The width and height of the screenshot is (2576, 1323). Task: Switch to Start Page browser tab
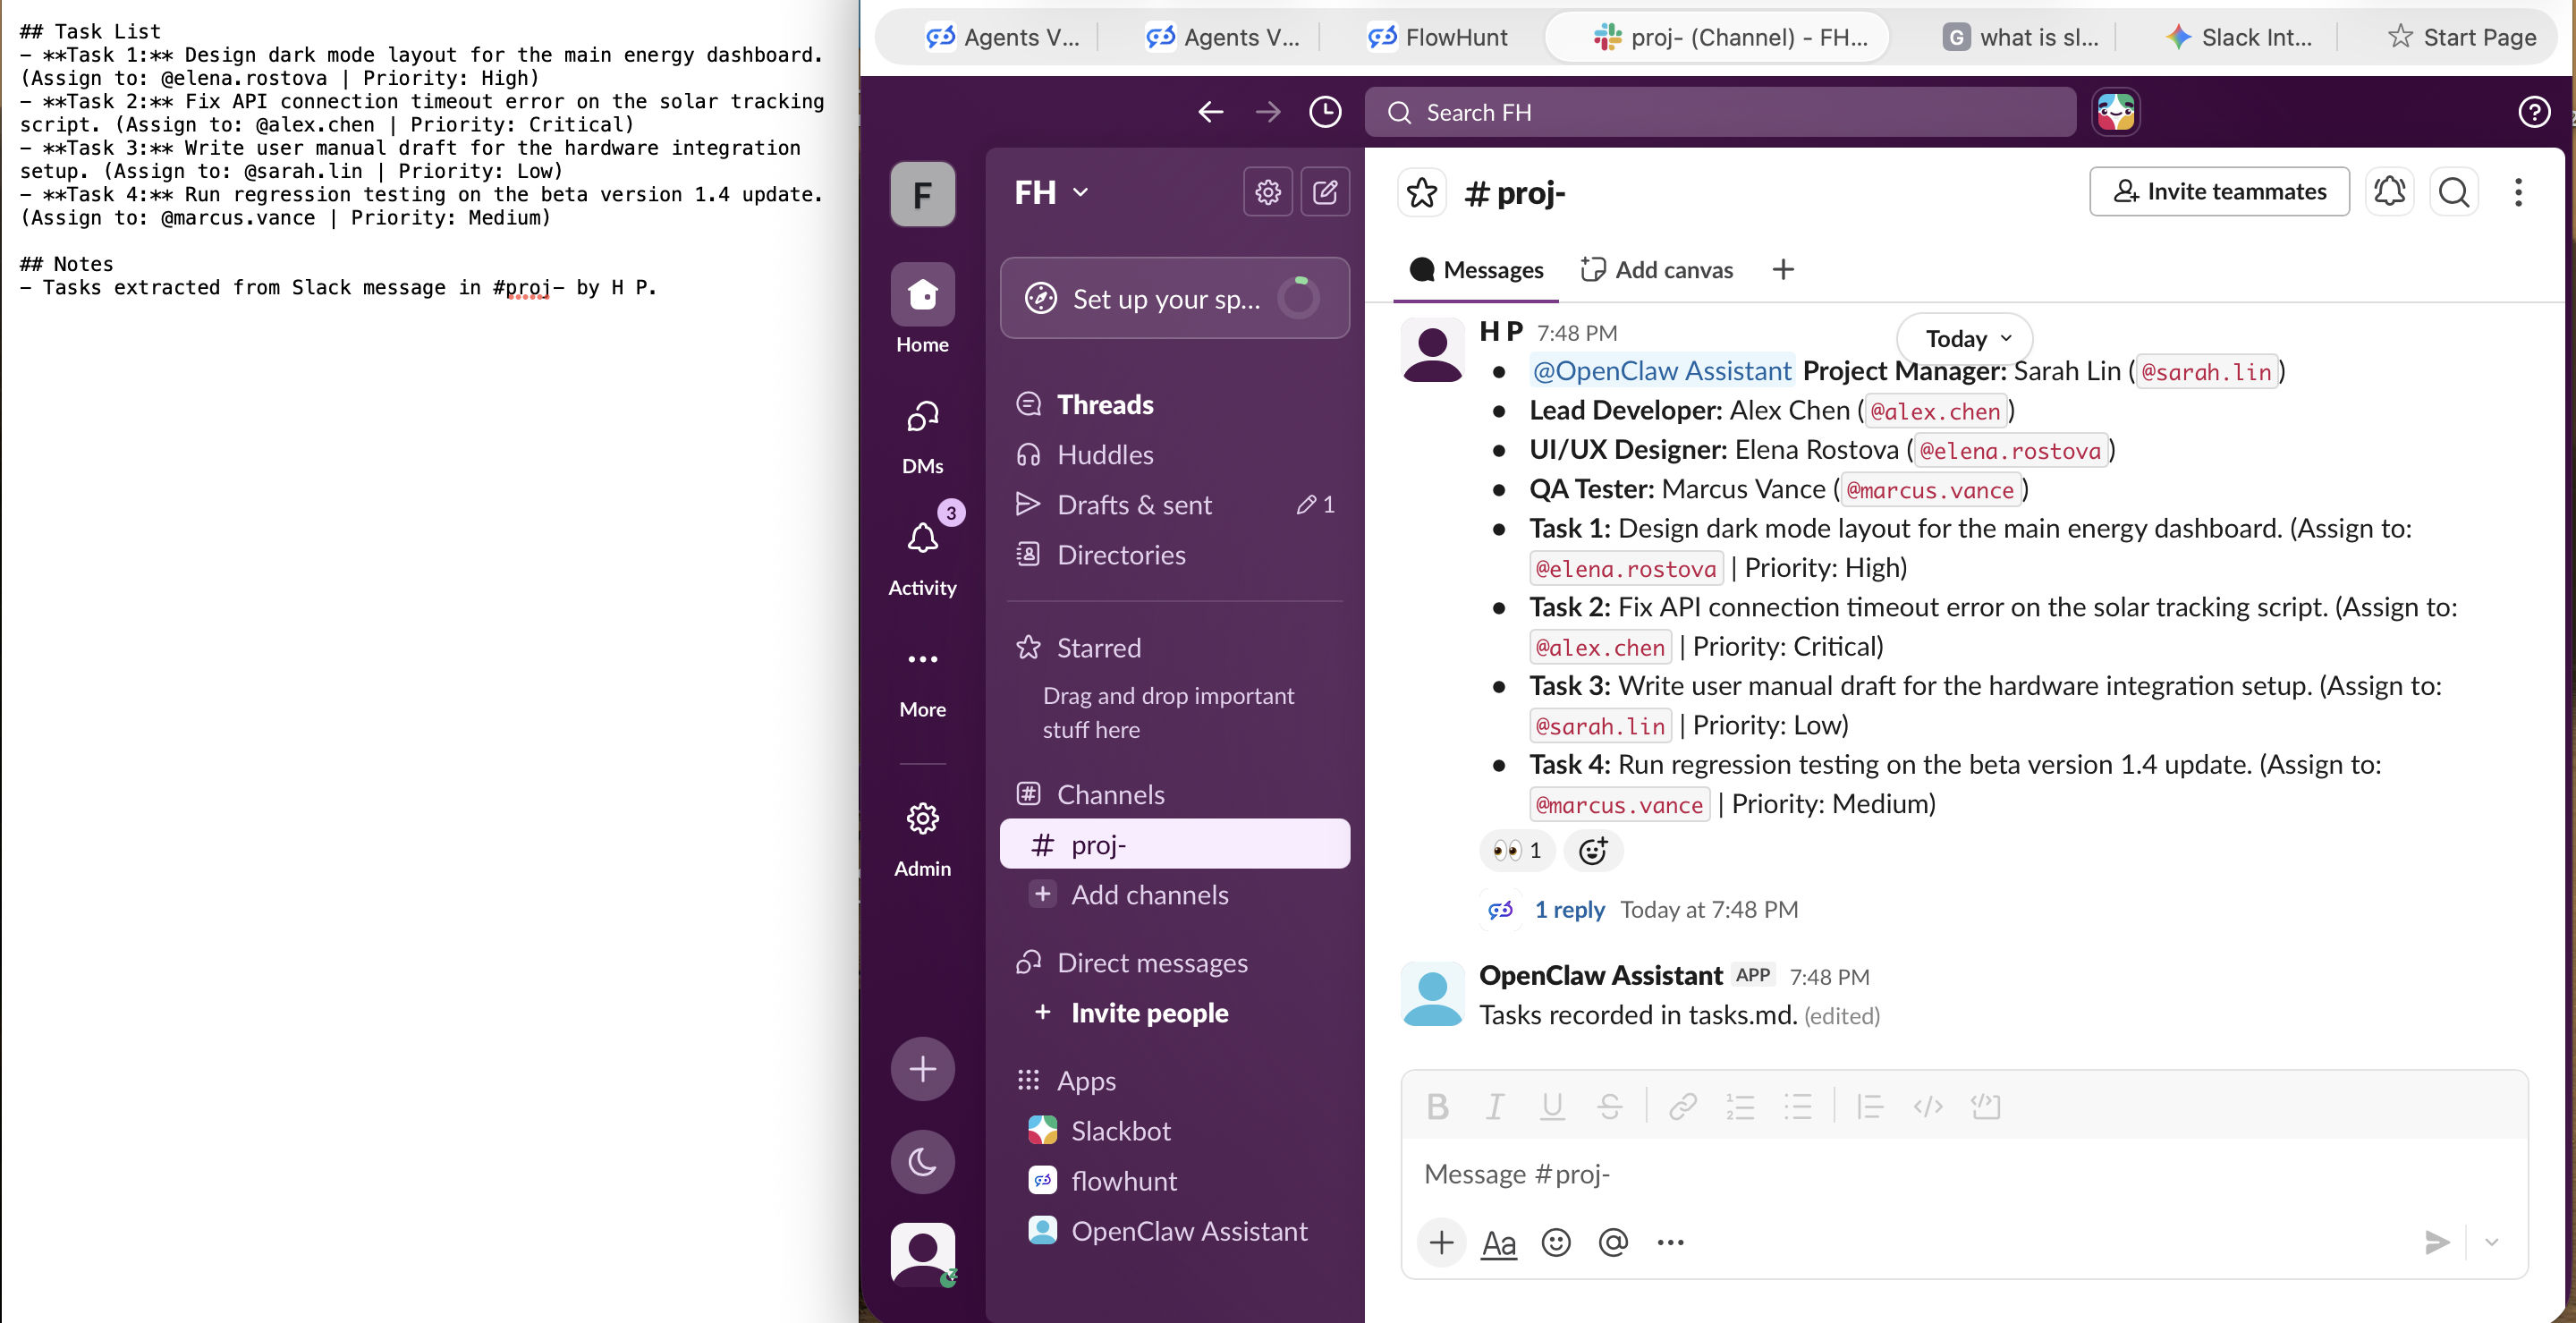click(2462, 37)
